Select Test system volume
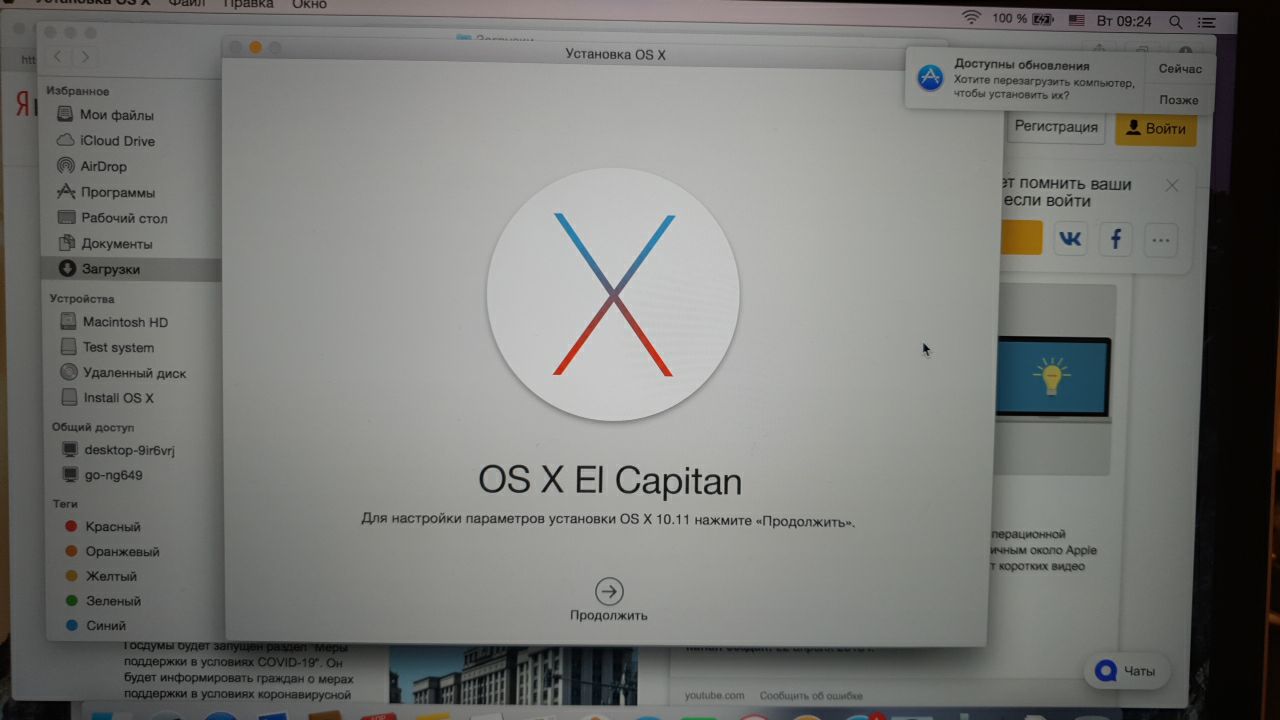Image resolution: width=1280 pixels, height=720 pixels. 107,347
